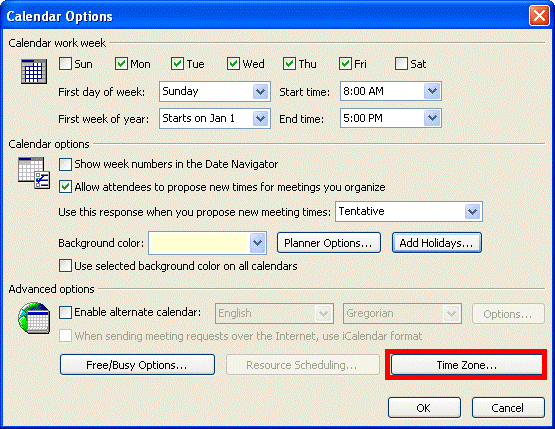
Task: Click the globe calendar advanced options icon
Action: [x=34, y=318]
